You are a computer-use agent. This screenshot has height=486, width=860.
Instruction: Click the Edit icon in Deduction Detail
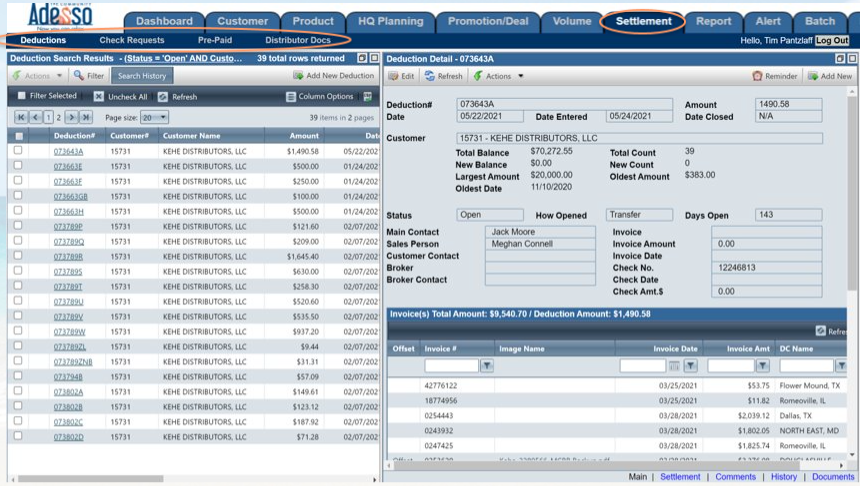[x=394, y=76]
